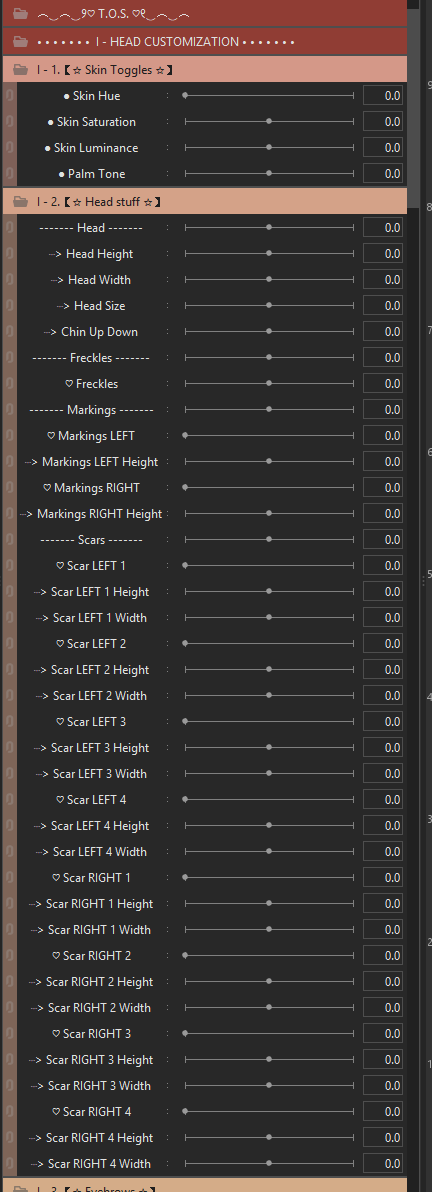Select the Scar RIGHT 1 Width parameter

pyautogui.click(x=91, y=930)
